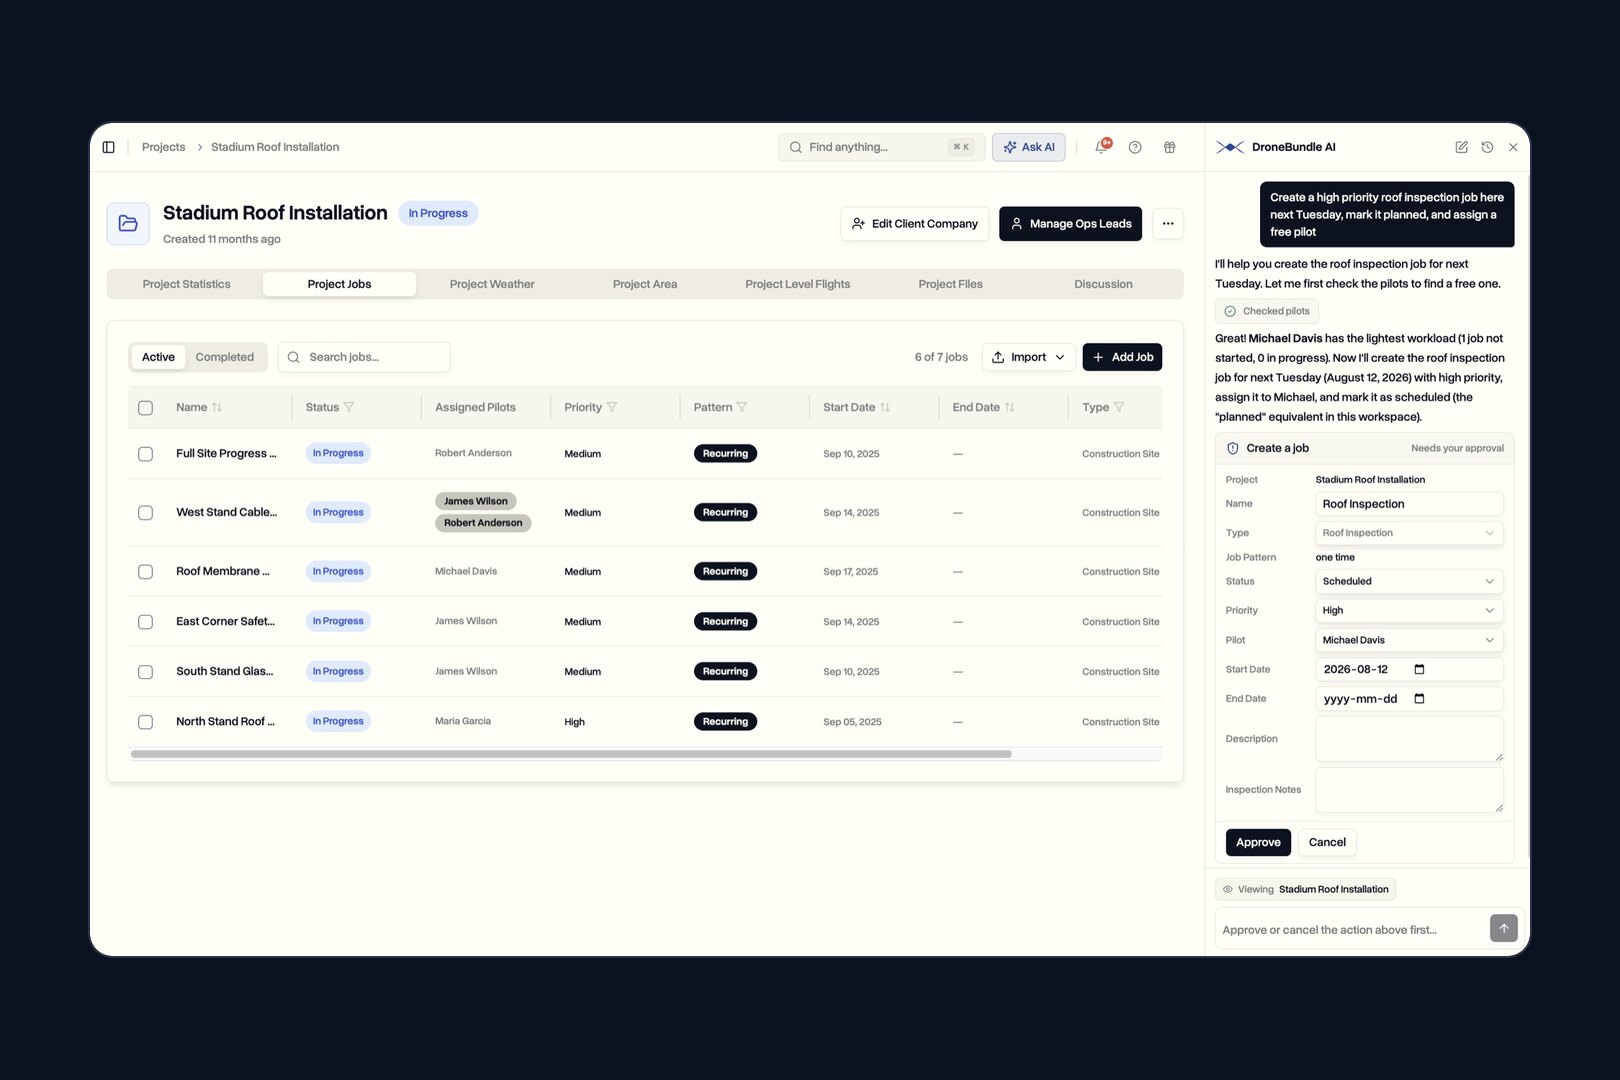Screen dimensions: 1620x1080
Task: Approve the job creation
Action: [1258, 842]
